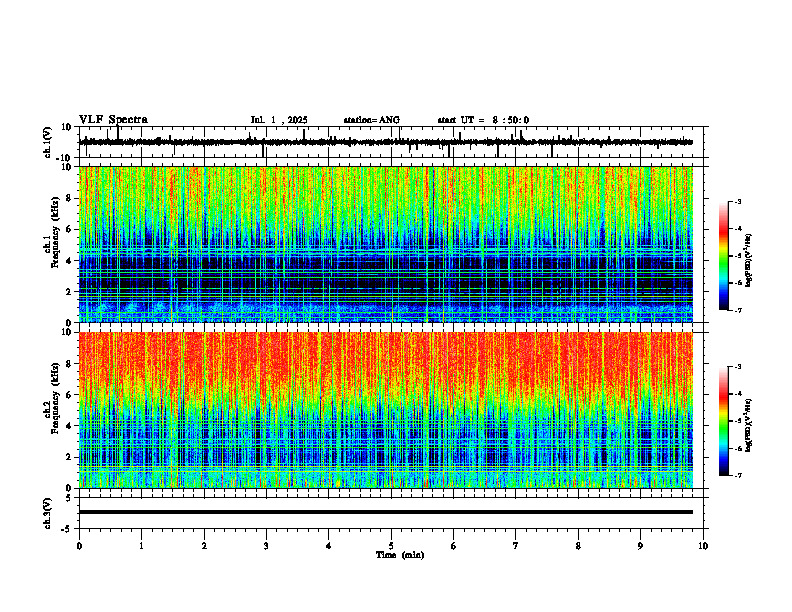Click the "-7" label below the ch.2 colorbar
The image size is (792, 612).
[737, 475]
